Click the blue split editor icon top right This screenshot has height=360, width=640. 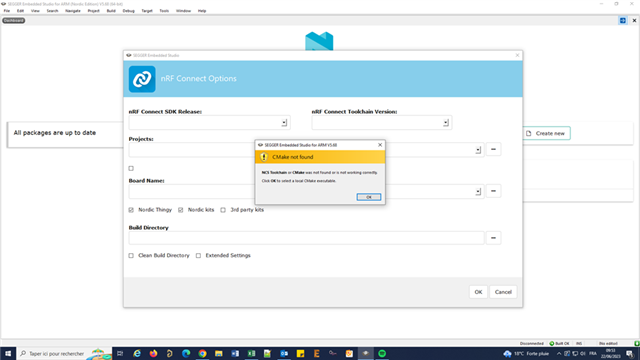(x=622, y=20)
